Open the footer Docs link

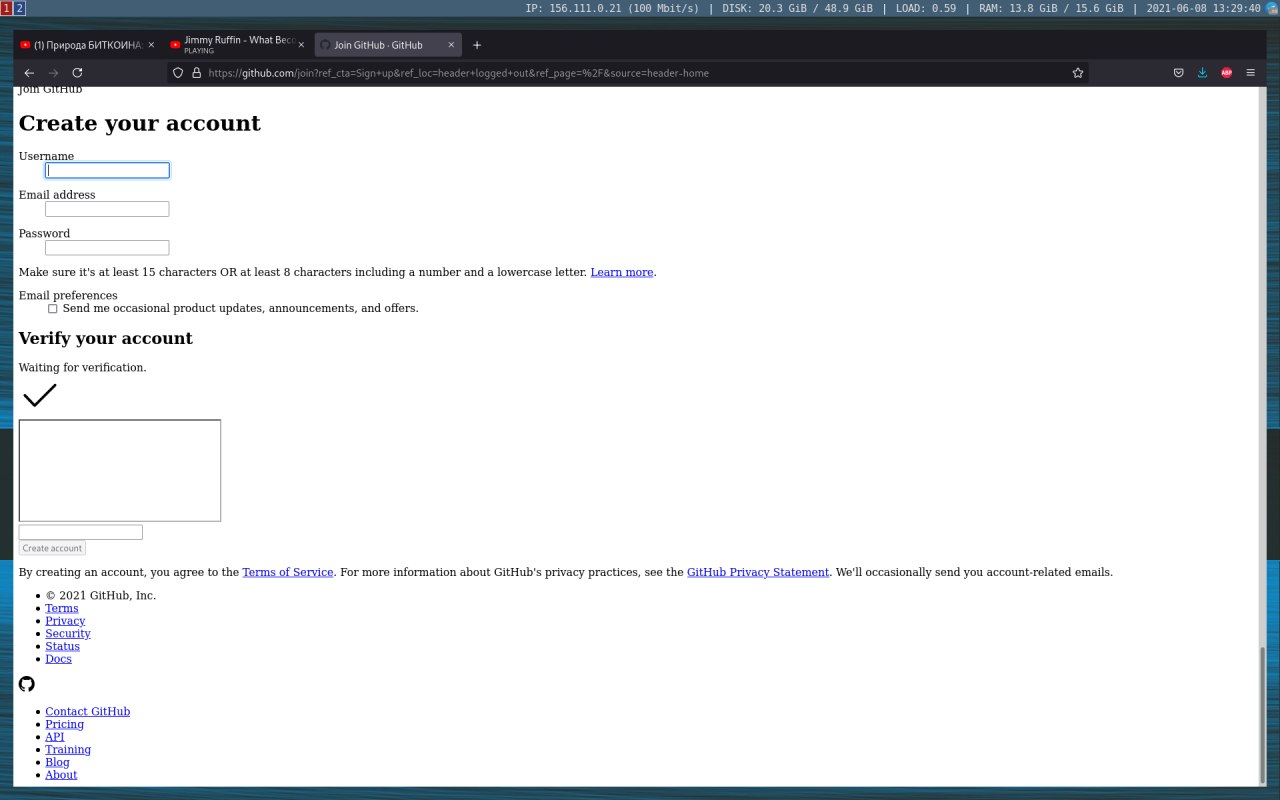click(x=58, y=659)
